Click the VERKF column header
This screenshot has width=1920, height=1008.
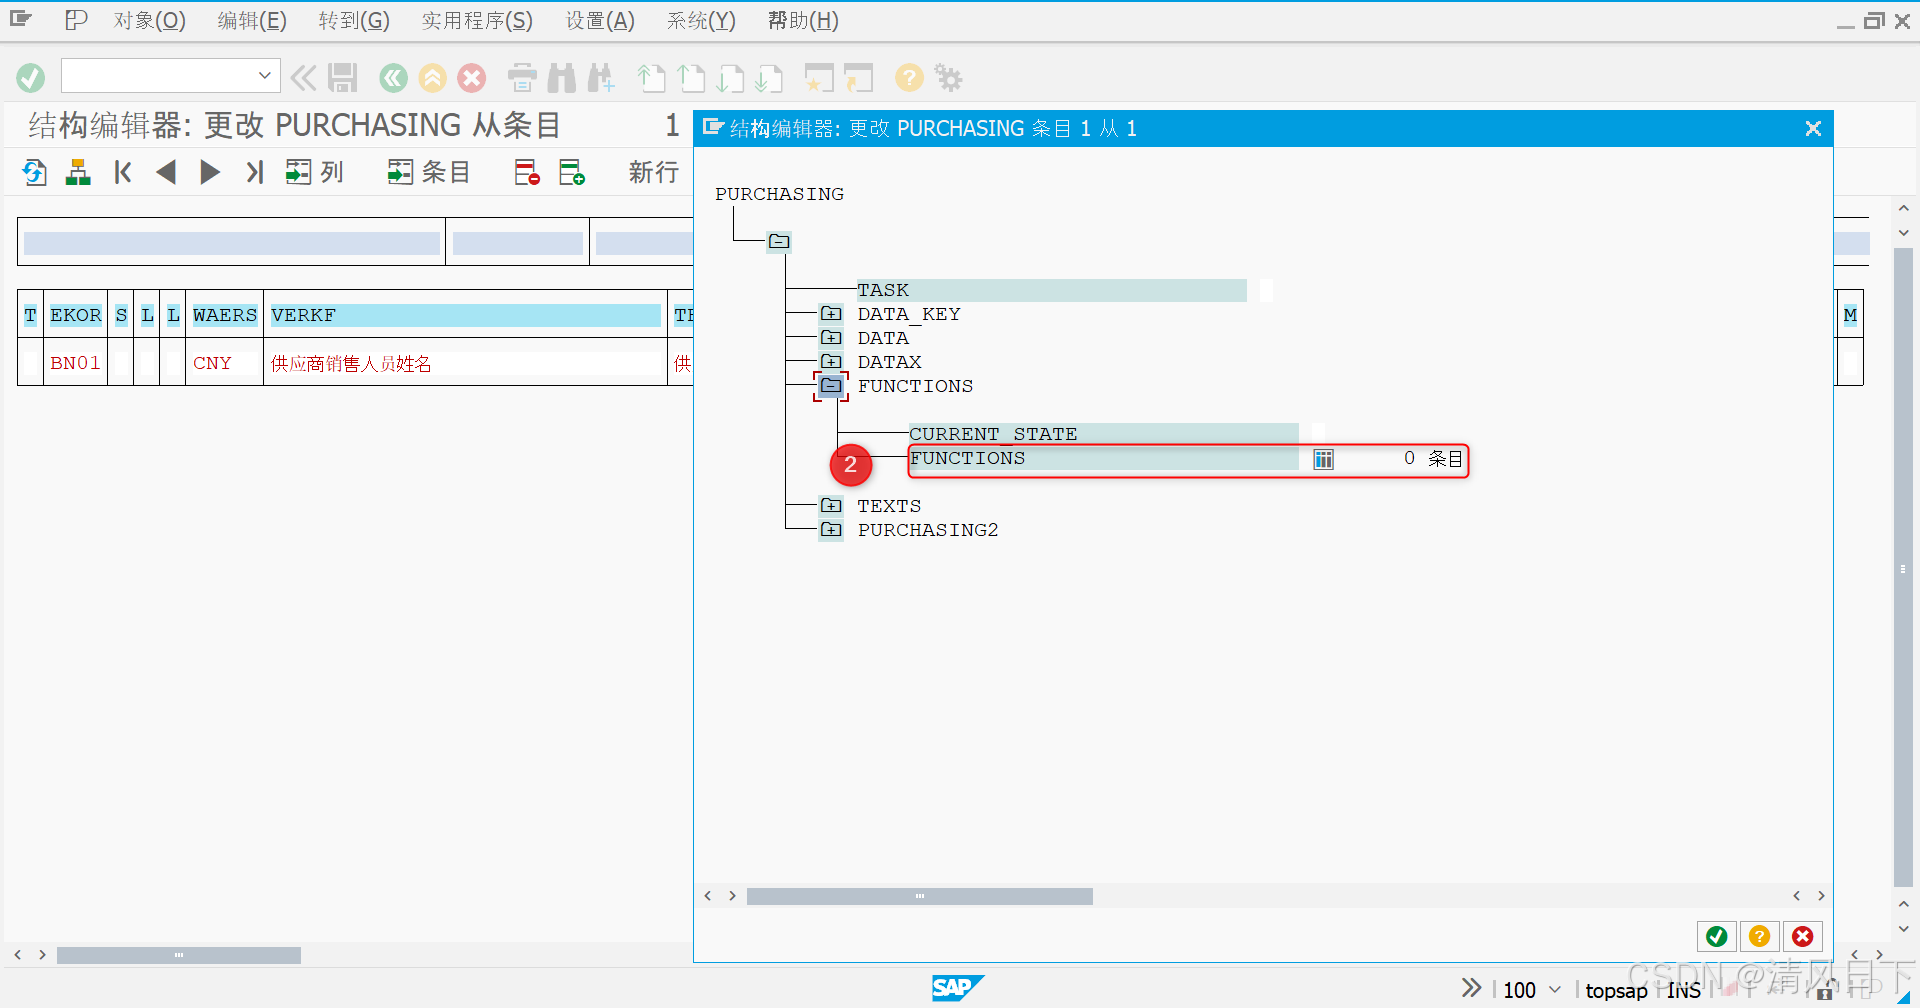[465, 315]
